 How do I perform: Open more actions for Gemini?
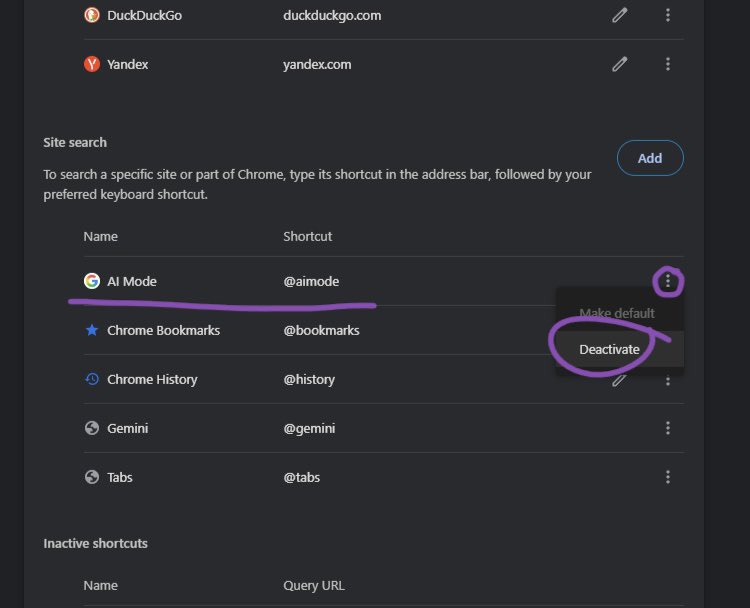tap(668, 428)
